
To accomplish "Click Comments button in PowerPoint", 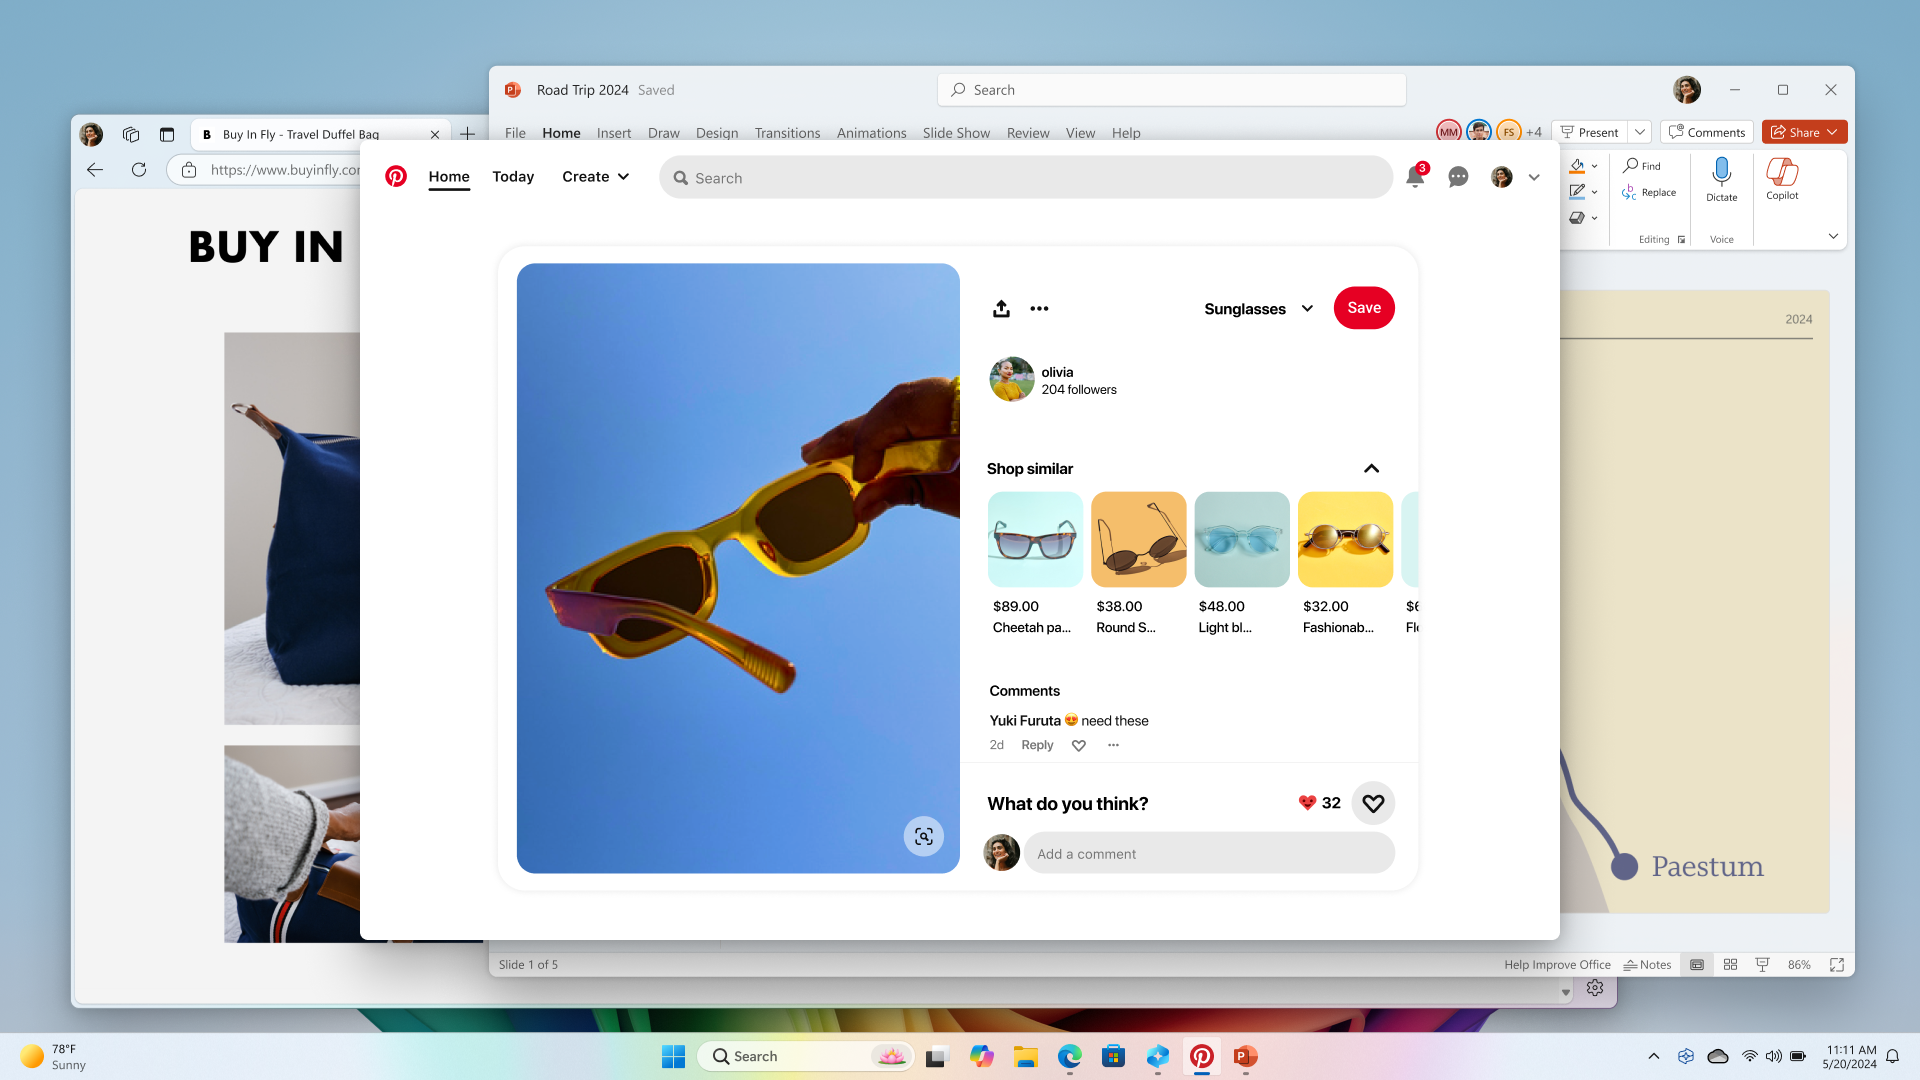I will coord(1706,132).
